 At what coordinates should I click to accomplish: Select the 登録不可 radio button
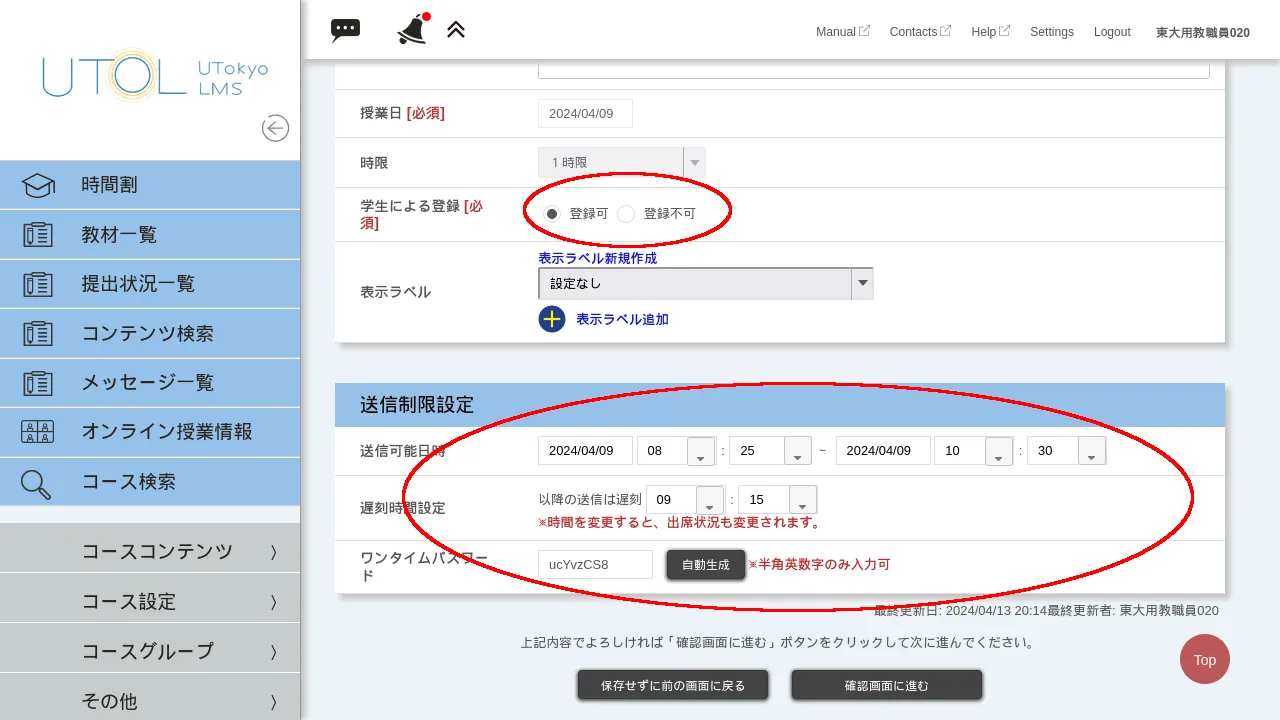point(626,213)
